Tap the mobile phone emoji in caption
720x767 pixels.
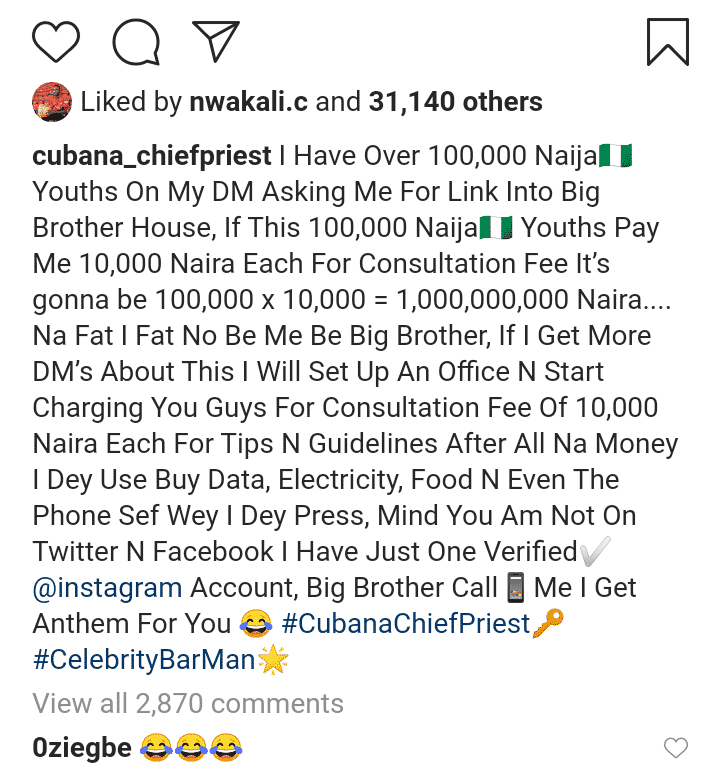coord(517,587)
